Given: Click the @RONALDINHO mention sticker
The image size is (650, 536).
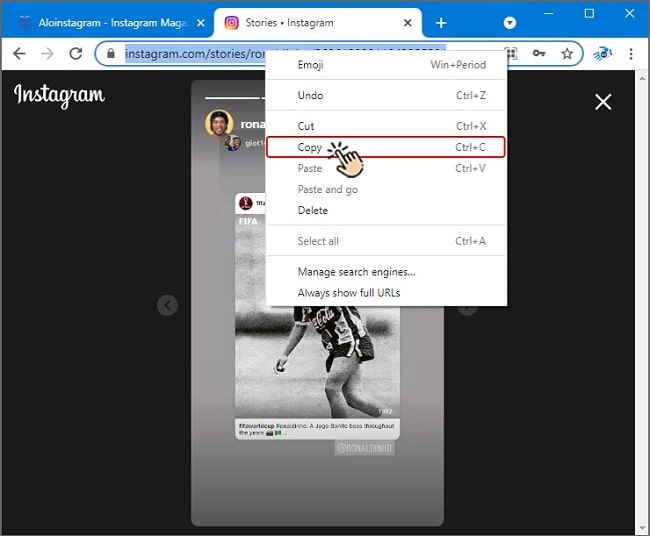Looking at the screenshot, I should (x=364, y=448).
